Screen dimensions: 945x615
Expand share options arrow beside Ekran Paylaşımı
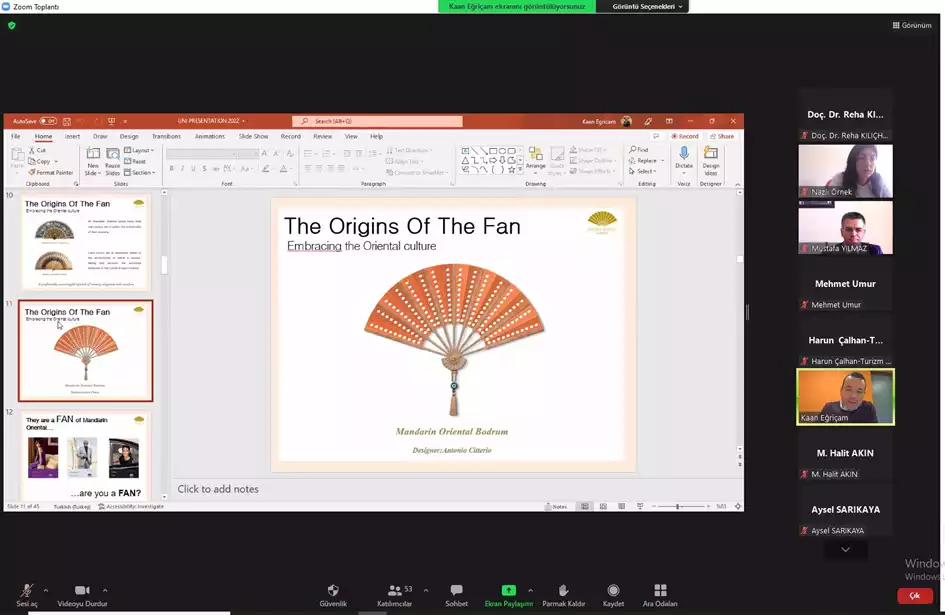coord(530,590)
